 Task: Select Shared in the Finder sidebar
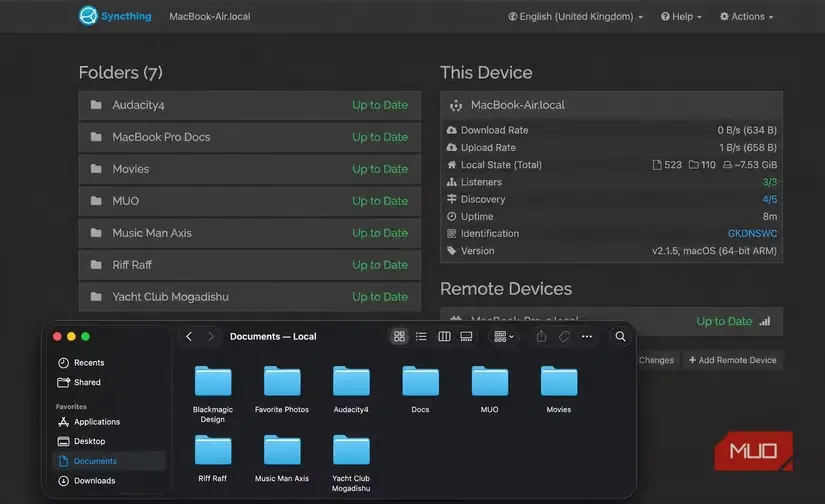point(109,382)
